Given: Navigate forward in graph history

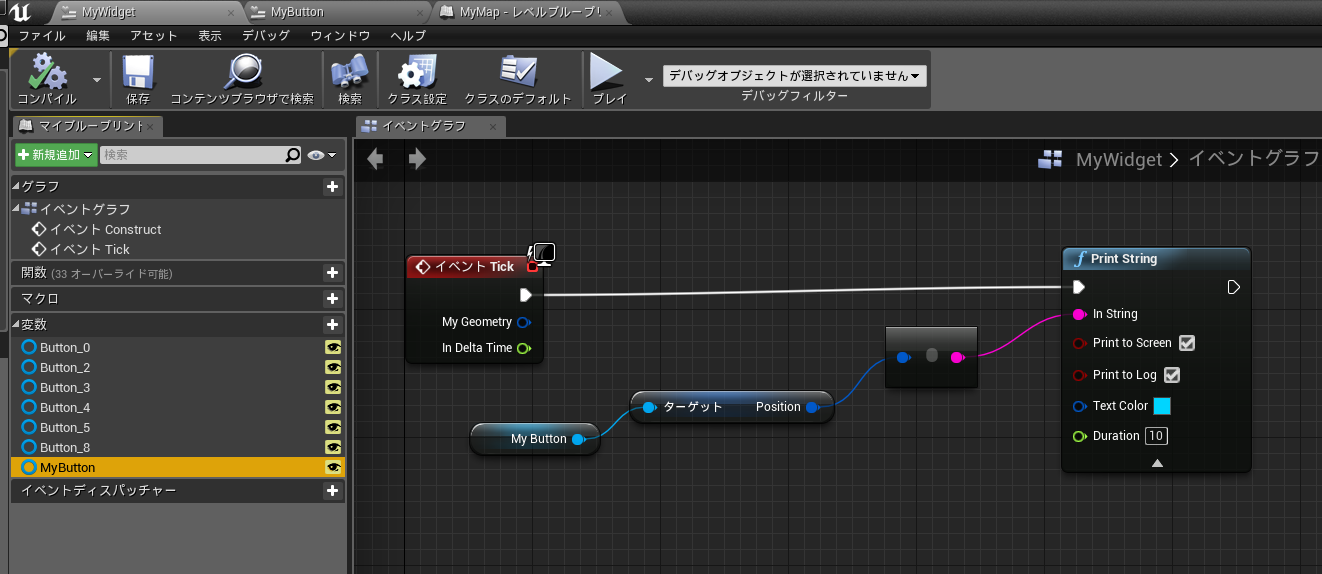Looking at the screenshot, I should (417, 159).
